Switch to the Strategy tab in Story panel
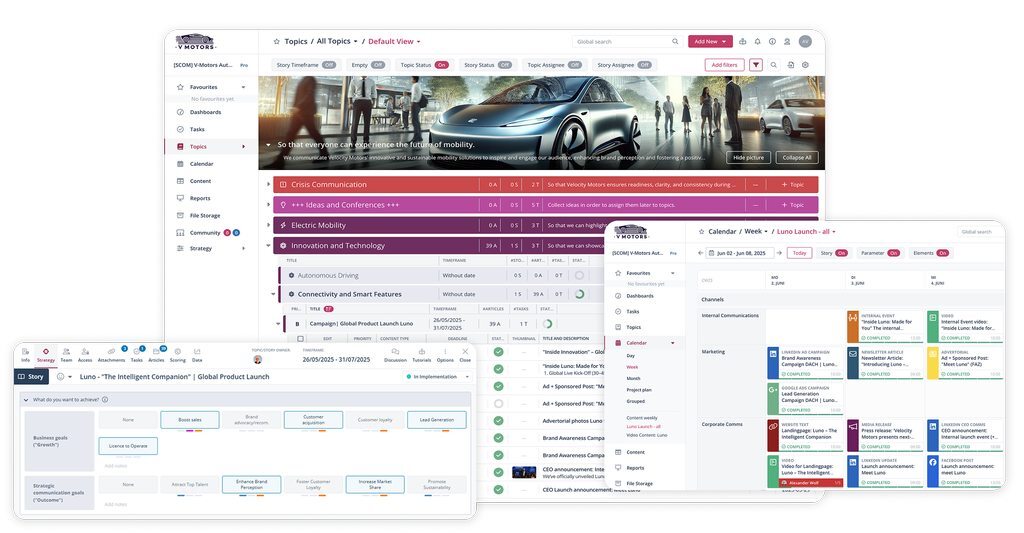 tap(46, 355)
